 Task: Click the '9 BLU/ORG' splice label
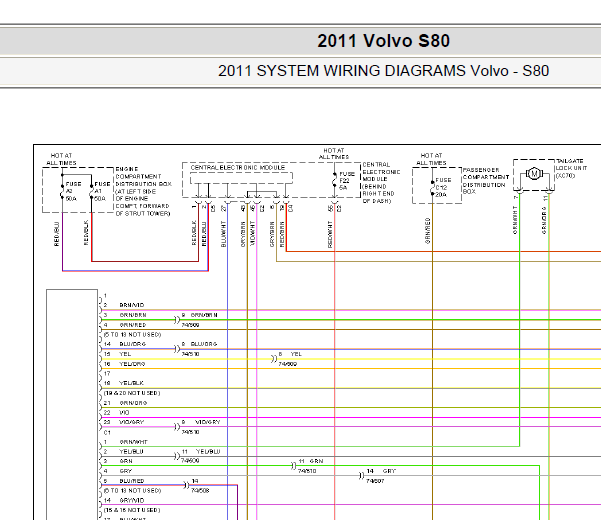199,344
